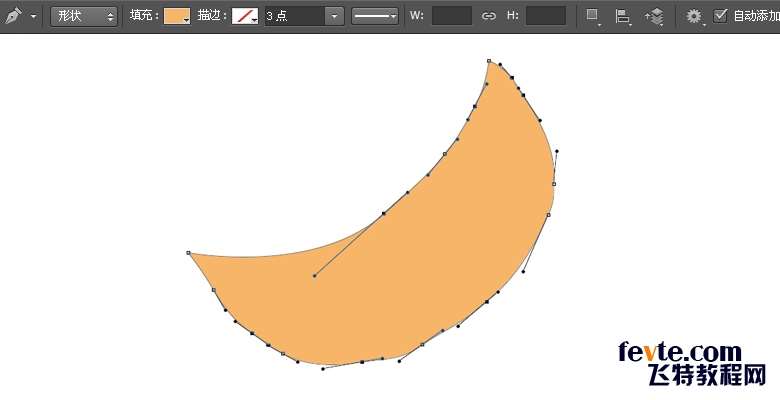Open the path operations icon
The width and height of the screenshot is (780, 400).
coord(593,16)
